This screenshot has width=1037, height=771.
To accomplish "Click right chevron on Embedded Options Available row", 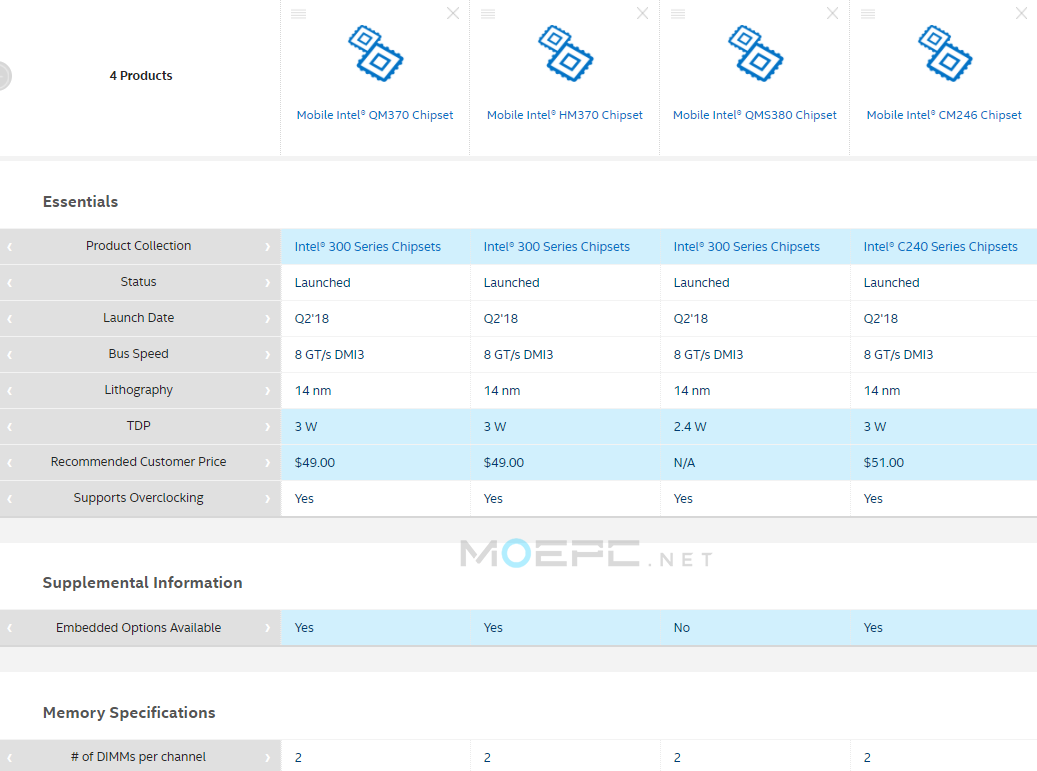I will pyautogui.click(x=267, y=628).
